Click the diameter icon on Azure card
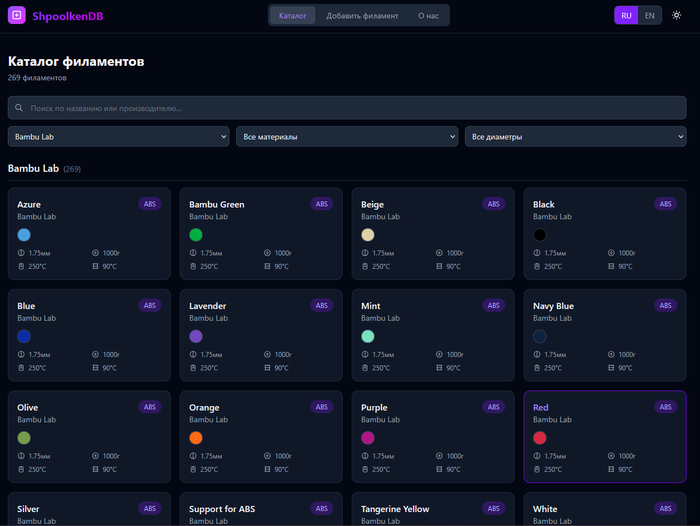700x526 pixels. click(21, 253)
